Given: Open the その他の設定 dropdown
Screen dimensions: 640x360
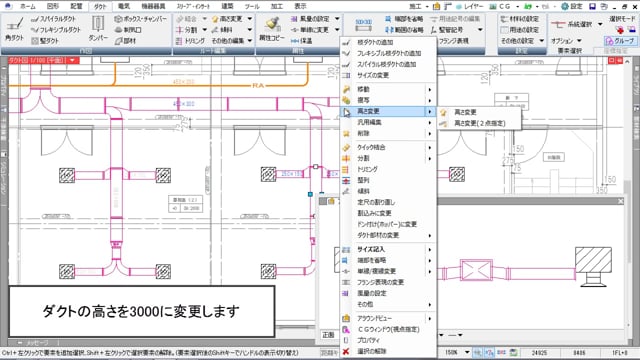Looking at the screenshot, I should point(522,41).
